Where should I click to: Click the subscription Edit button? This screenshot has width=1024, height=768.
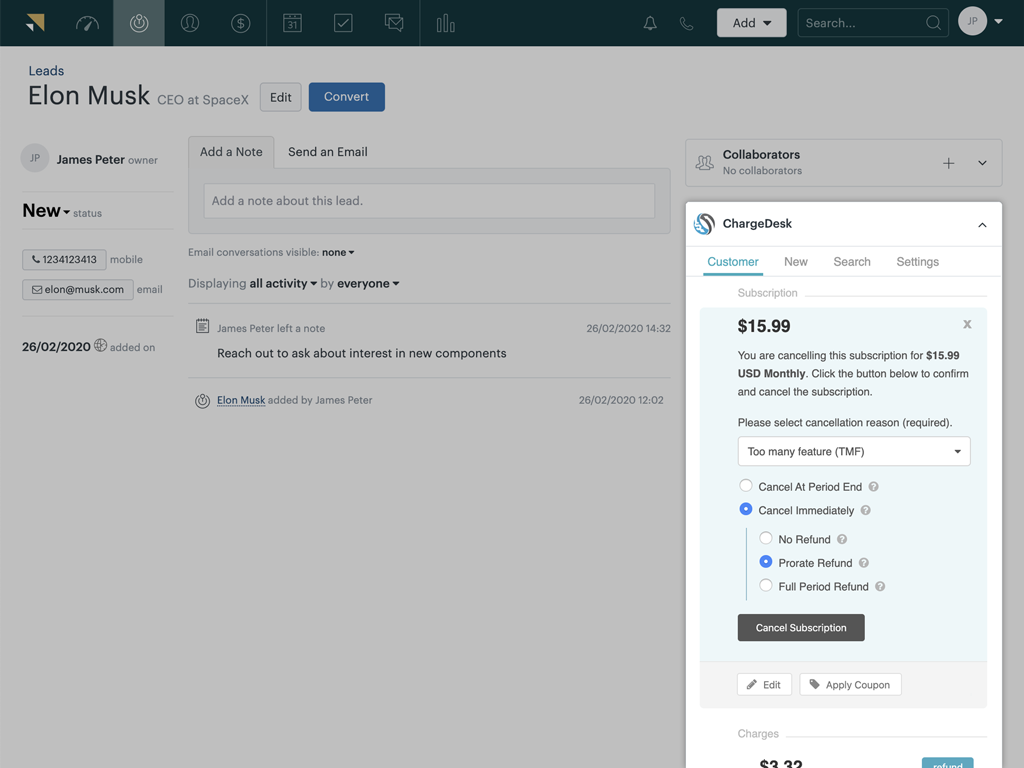click(764, 684)
